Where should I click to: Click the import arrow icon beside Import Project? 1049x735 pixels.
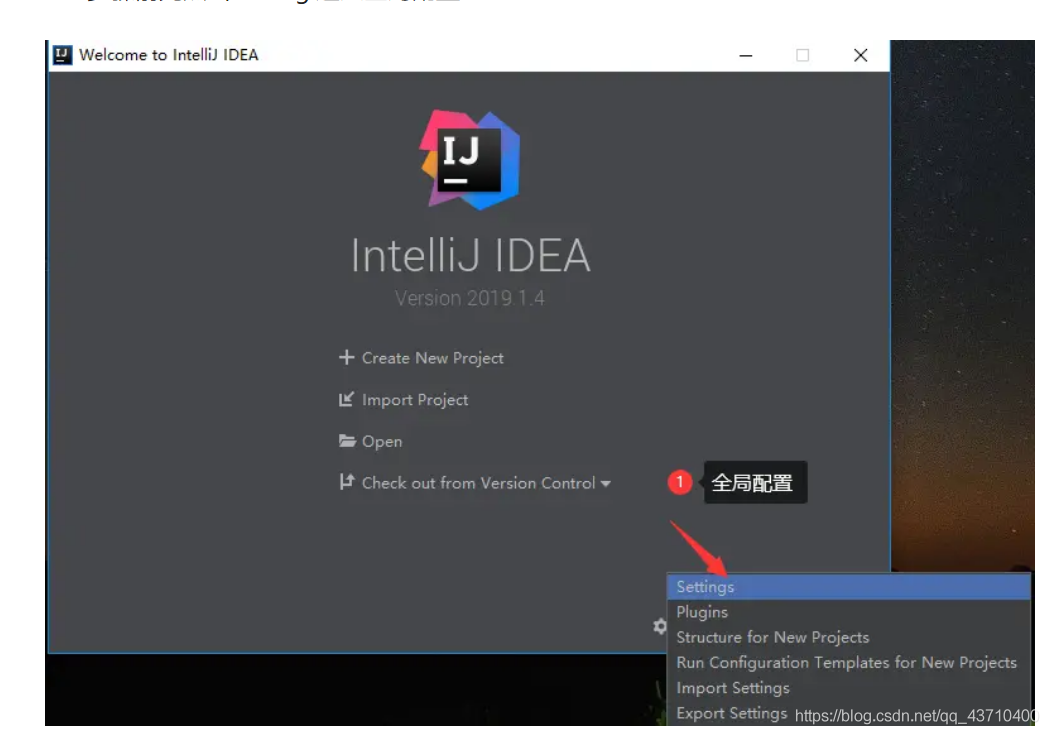(346, 399)
